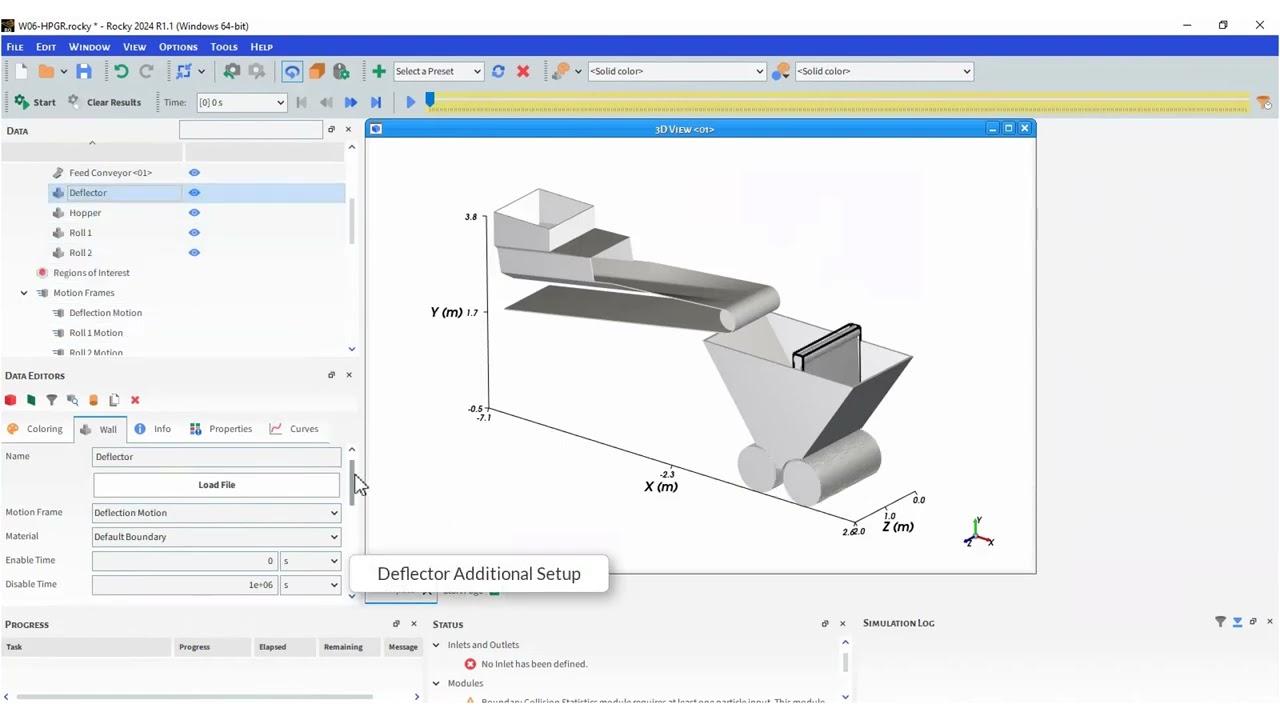Jump to the last timestep

(x=376, y=102)
